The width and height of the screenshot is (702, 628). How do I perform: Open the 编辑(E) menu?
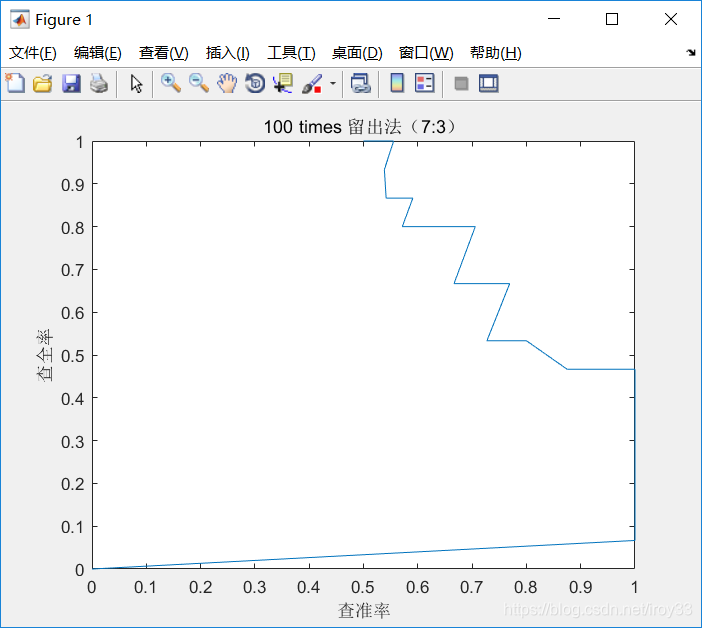pos(98,53)
